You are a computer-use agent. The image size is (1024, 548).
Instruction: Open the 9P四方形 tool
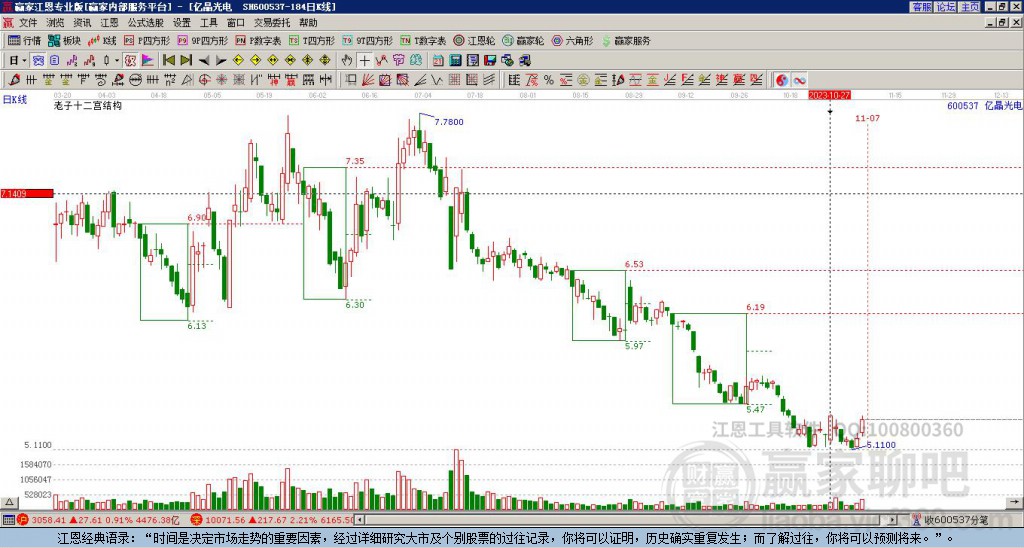(202, 40)
